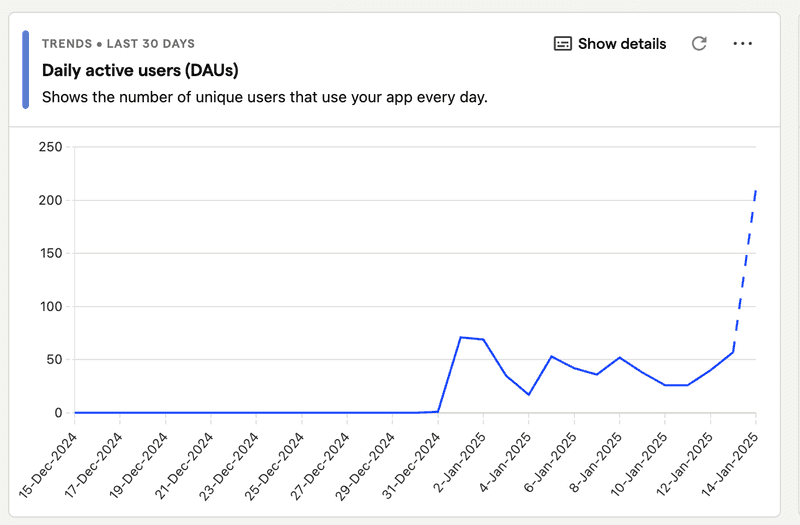The width and height of the screenshot is (800, 525).
Task: Click the line's data point at 8-Jan-2025
Action: (x=620, y=357)
